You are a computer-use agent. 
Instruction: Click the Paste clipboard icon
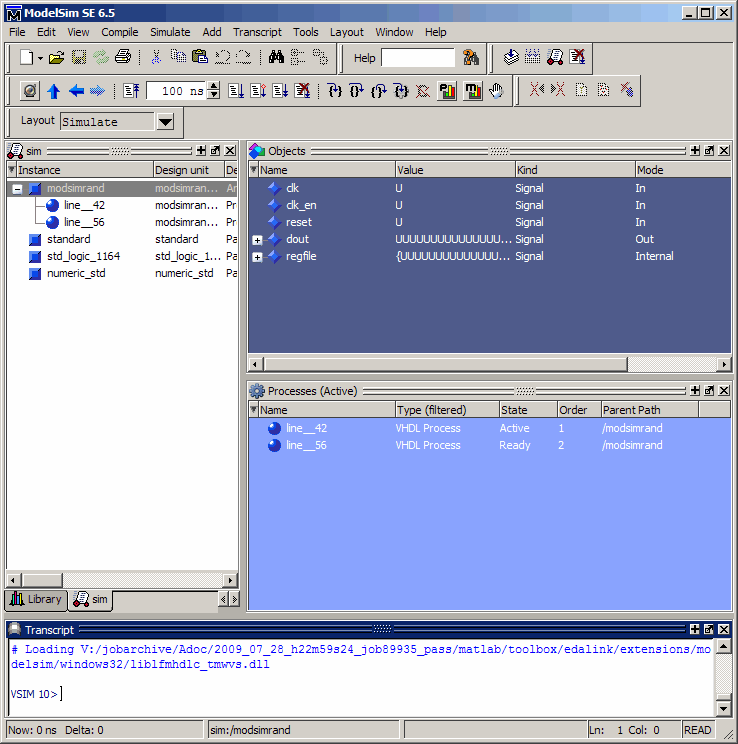click(x=200, y=57)
